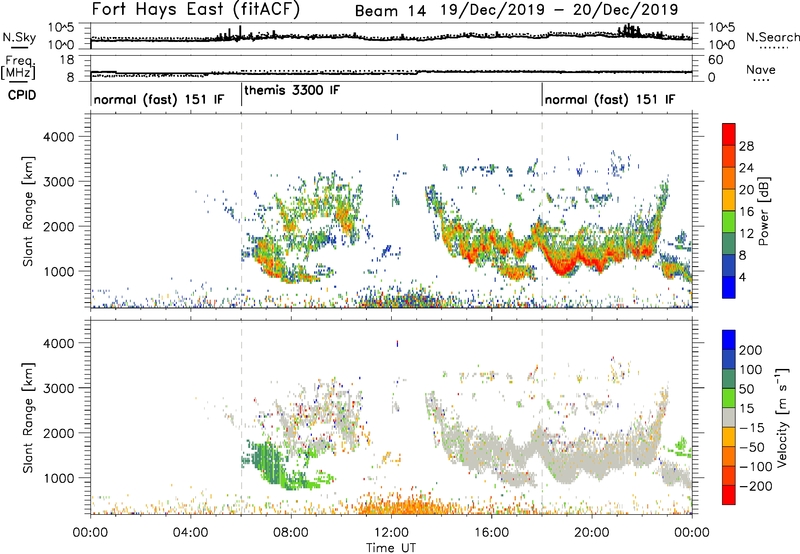Click the CPID change marker at 18:00
The image size is (800, 554).
[542, 95]
